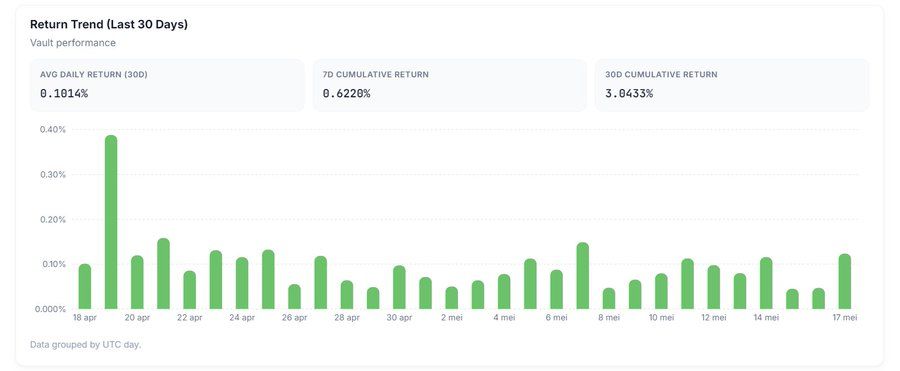The image size is (900, 371).
Task: Click the 0.6220% value
Action: click(346, 94)
